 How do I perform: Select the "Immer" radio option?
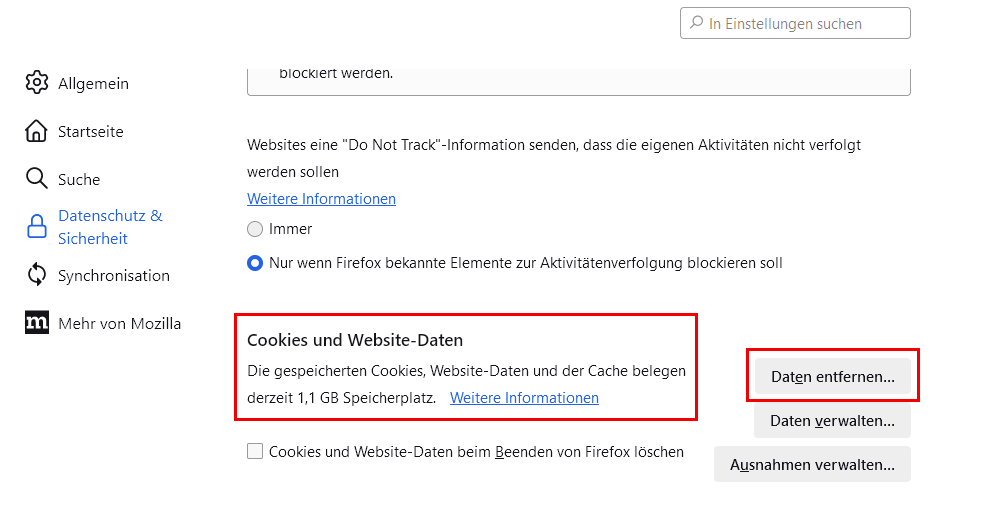click(255, 229)
